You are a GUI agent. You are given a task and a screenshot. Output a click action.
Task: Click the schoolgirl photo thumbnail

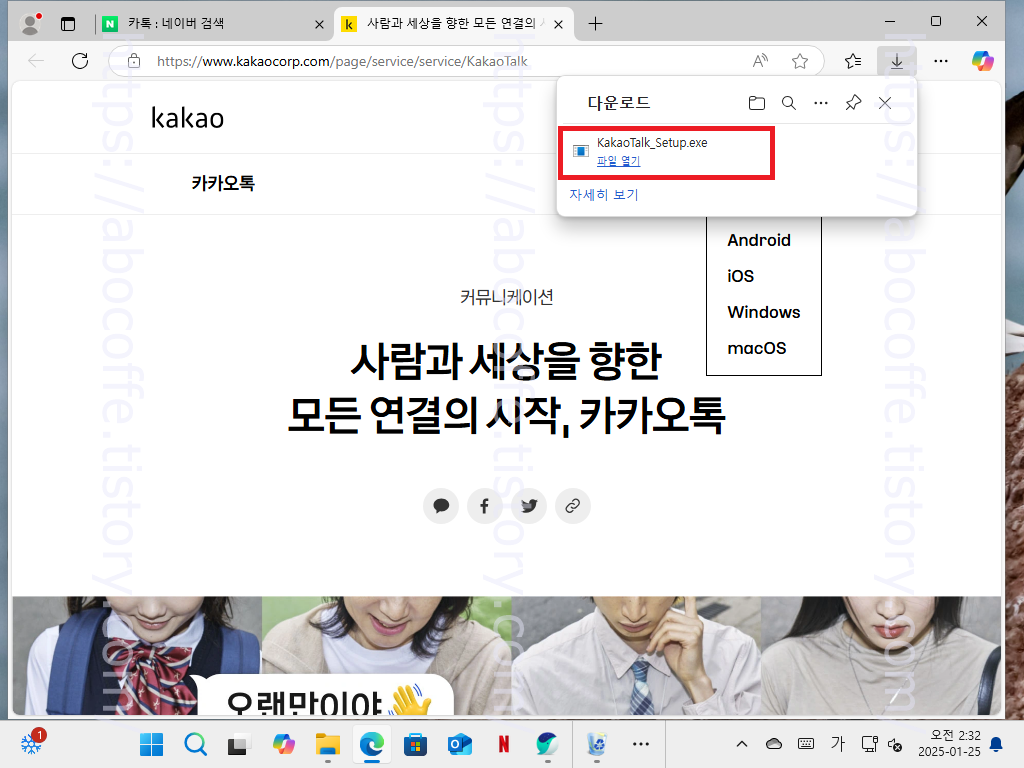point(137,655)
